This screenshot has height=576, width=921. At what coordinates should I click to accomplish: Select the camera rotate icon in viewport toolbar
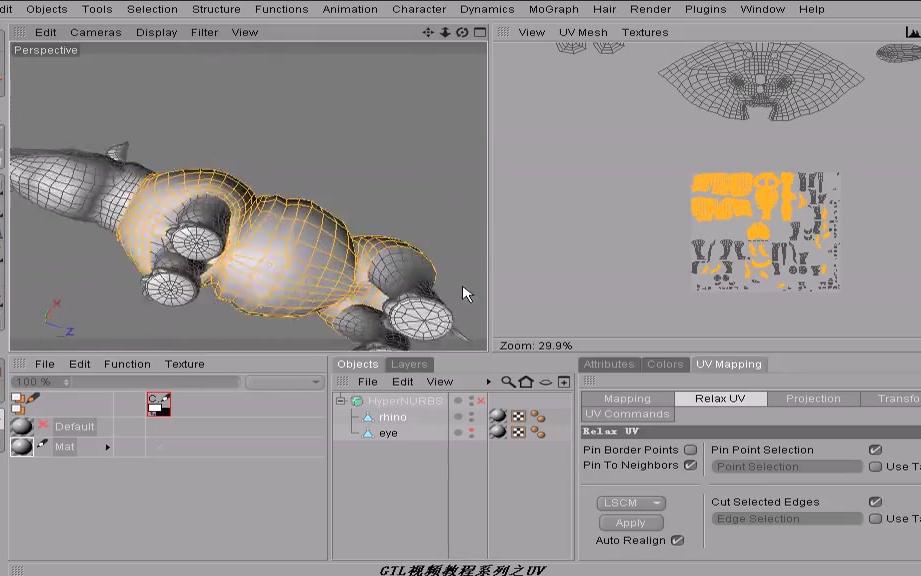tap(460, 32)
